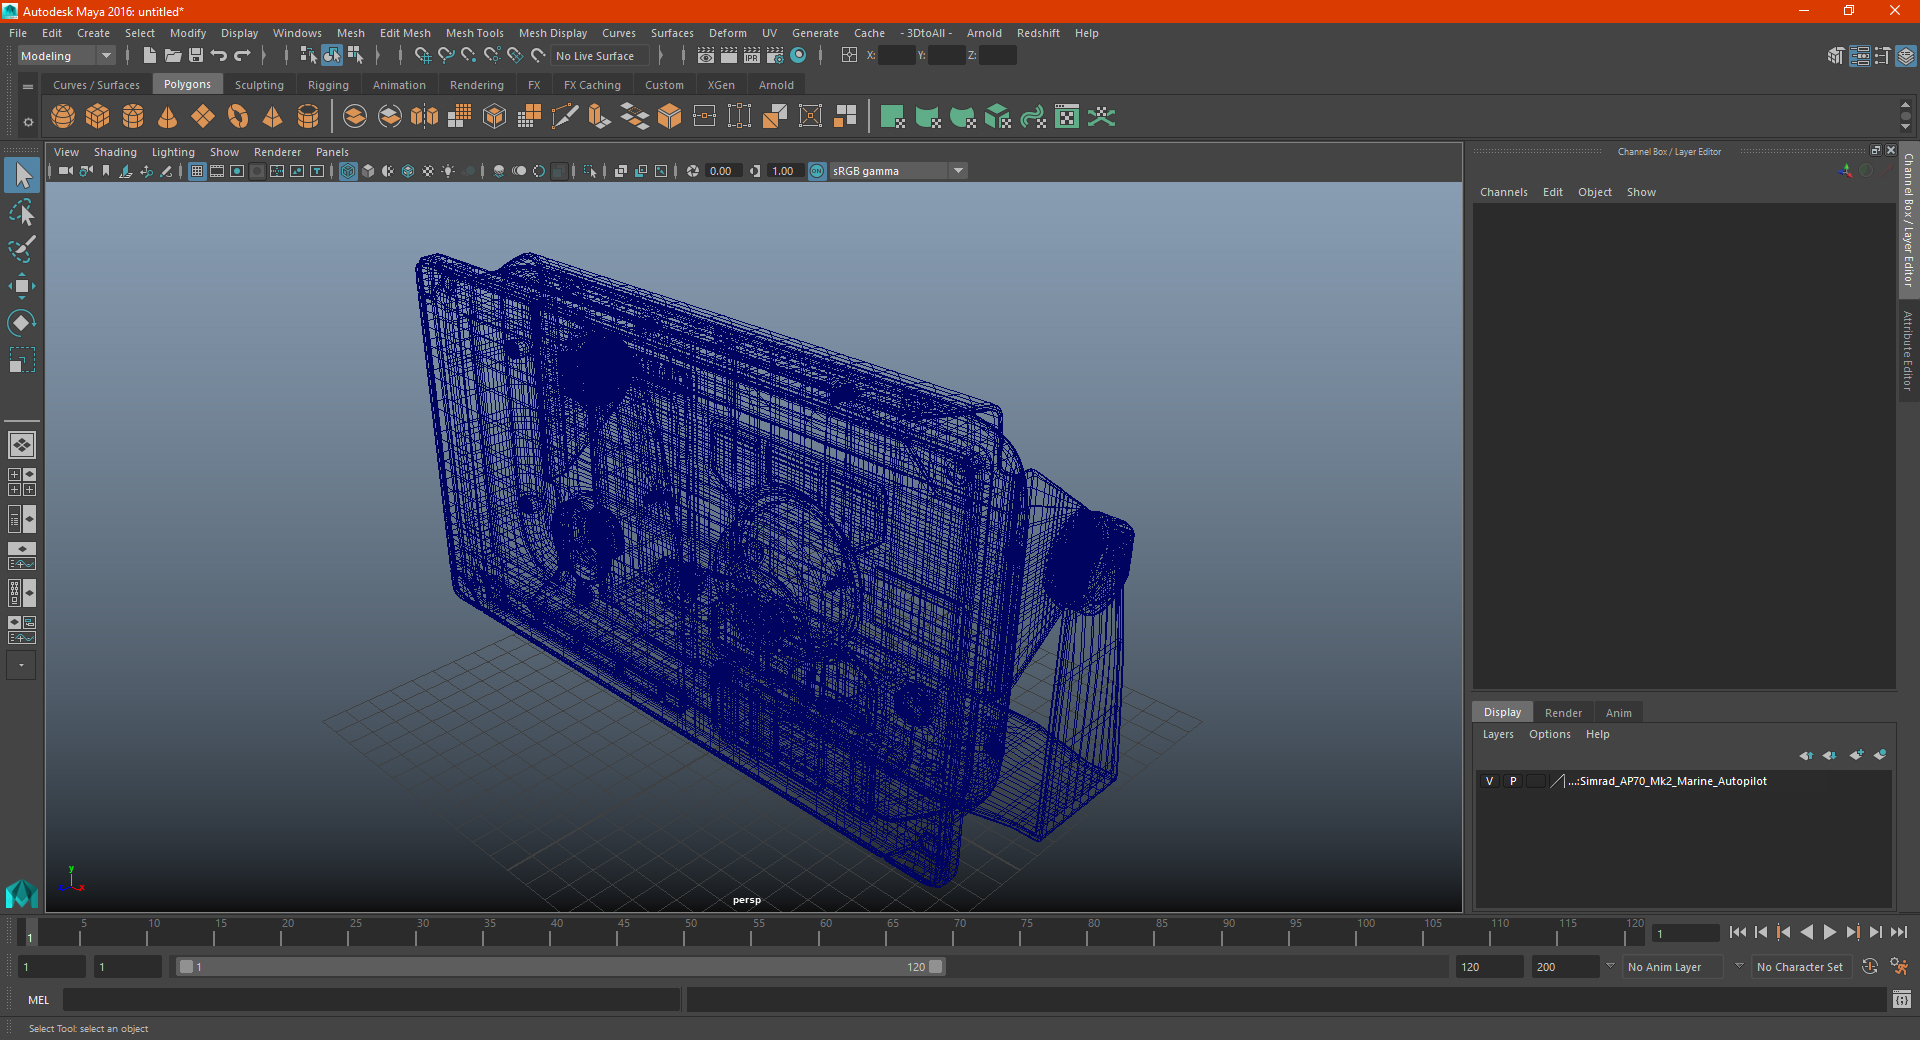
Task: Click the Undo arrow icon
Action: 219,56
